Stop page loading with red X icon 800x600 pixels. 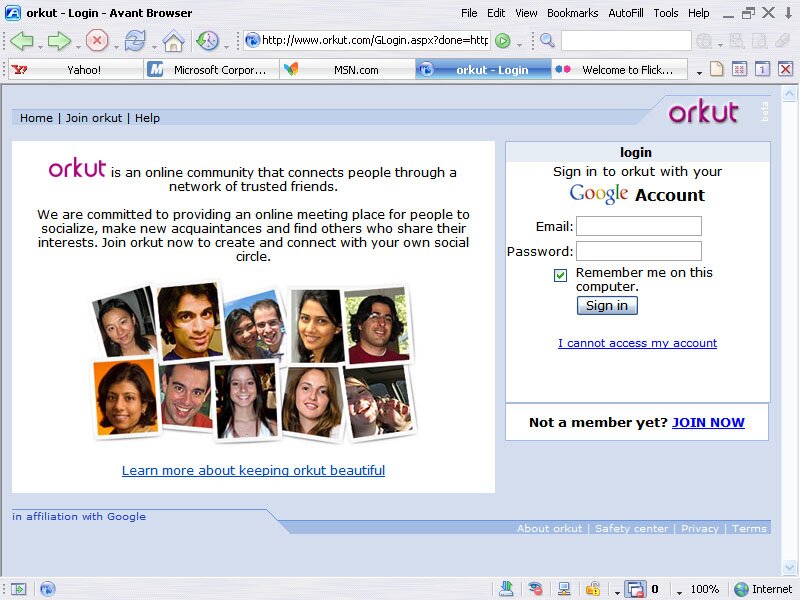[x=97, y=41]
